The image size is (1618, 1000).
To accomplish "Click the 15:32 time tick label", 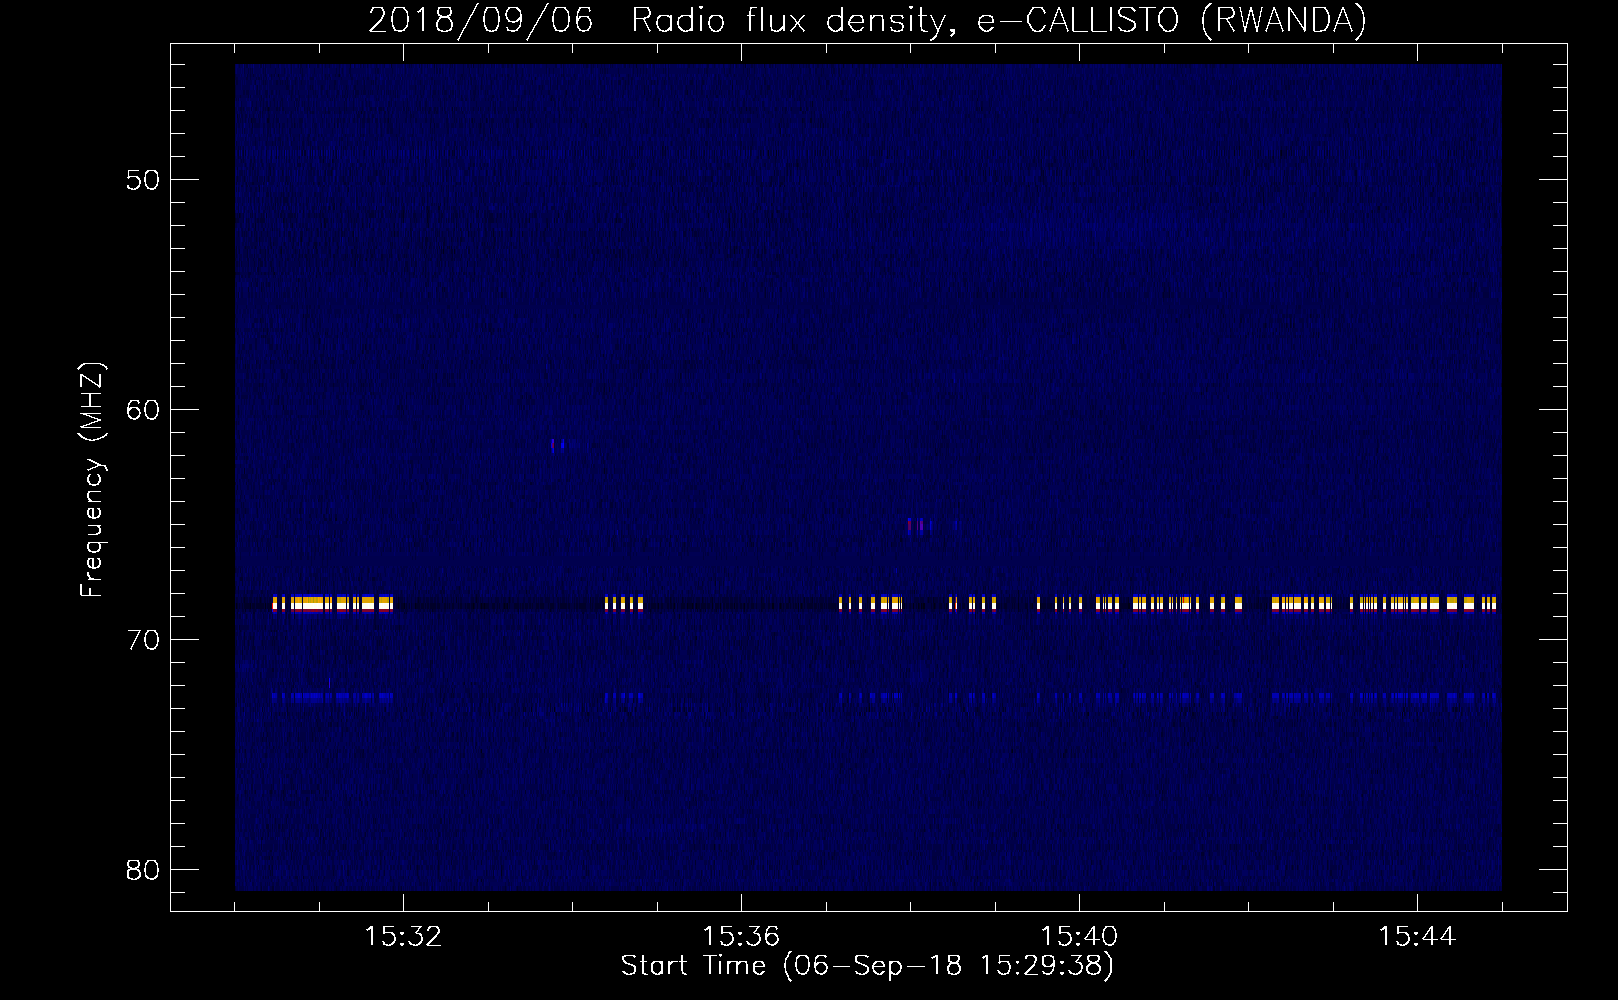I will (403, 937).
